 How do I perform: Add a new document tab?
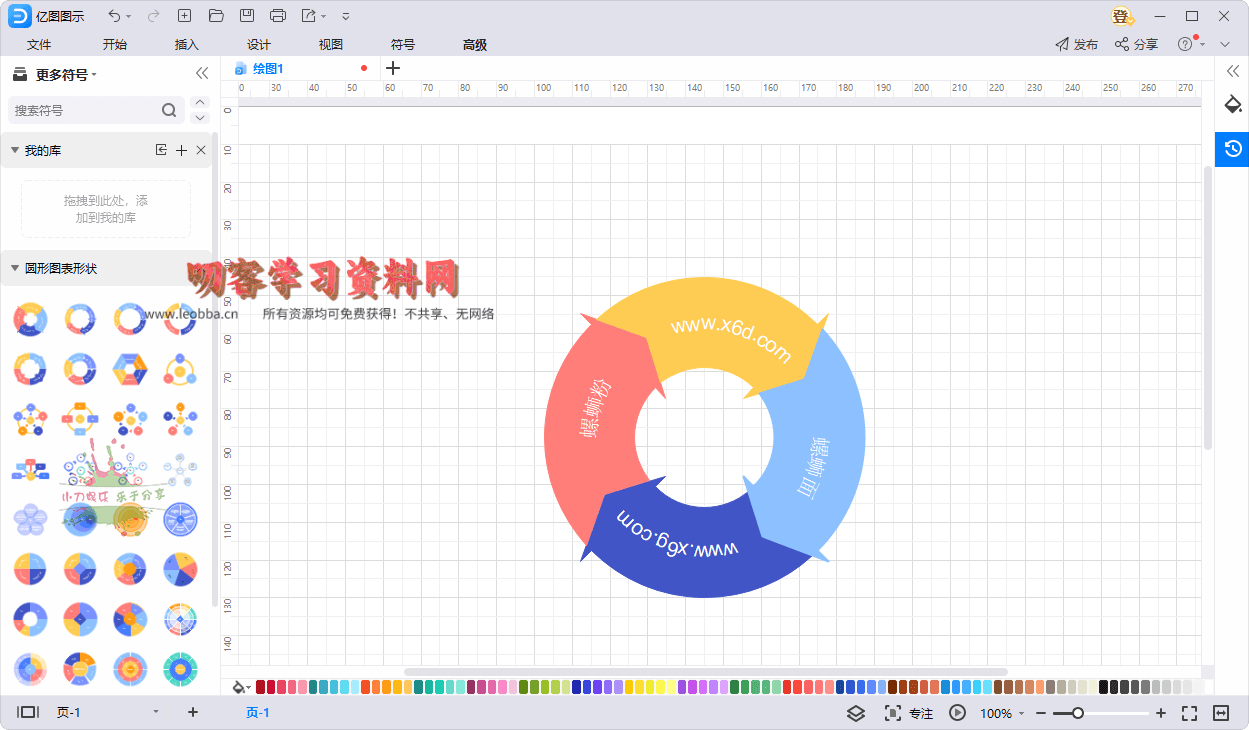click(393, 68)
